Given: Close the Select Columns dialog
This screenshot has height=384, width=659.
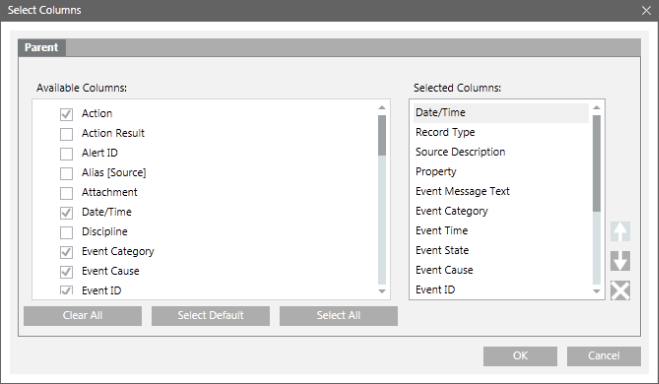Looking at the screenshot, I should tap(646, 11).
